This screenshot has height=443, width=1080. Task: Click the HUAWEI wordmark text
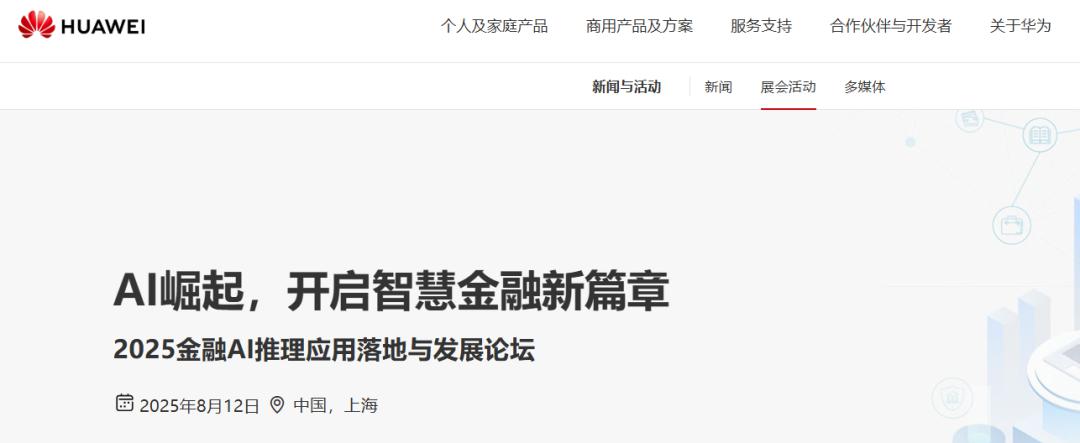(103, 27)
